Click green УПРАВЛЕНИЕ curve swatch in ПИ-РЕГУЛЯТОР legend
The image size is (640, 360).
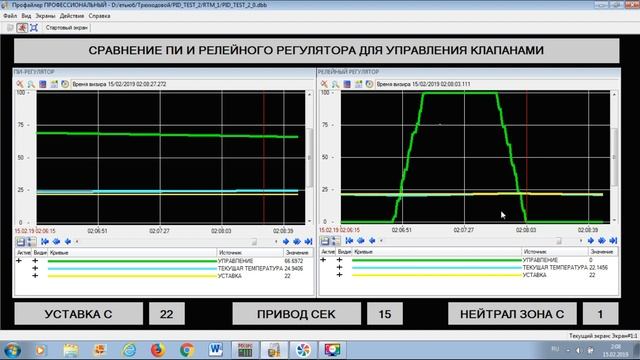(132, 261)
